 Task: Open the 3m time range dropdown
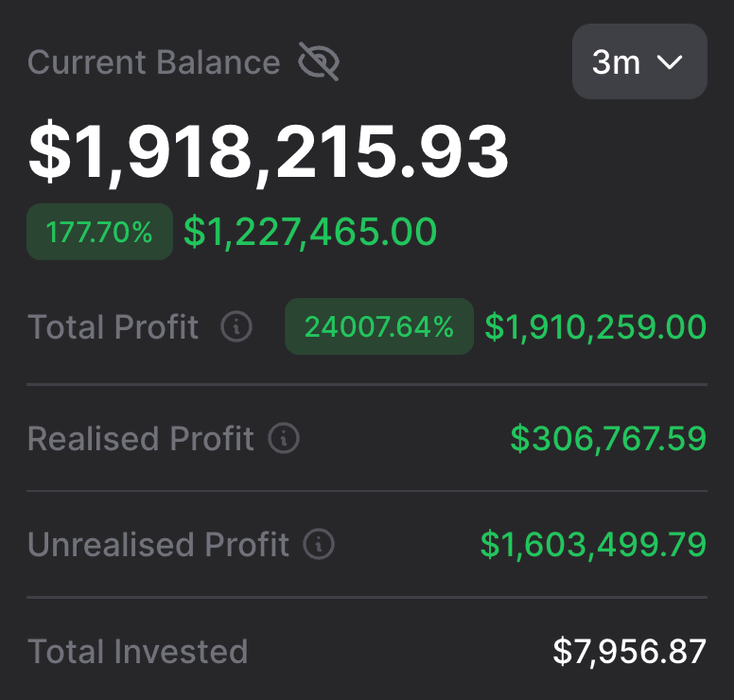[639, 62]
